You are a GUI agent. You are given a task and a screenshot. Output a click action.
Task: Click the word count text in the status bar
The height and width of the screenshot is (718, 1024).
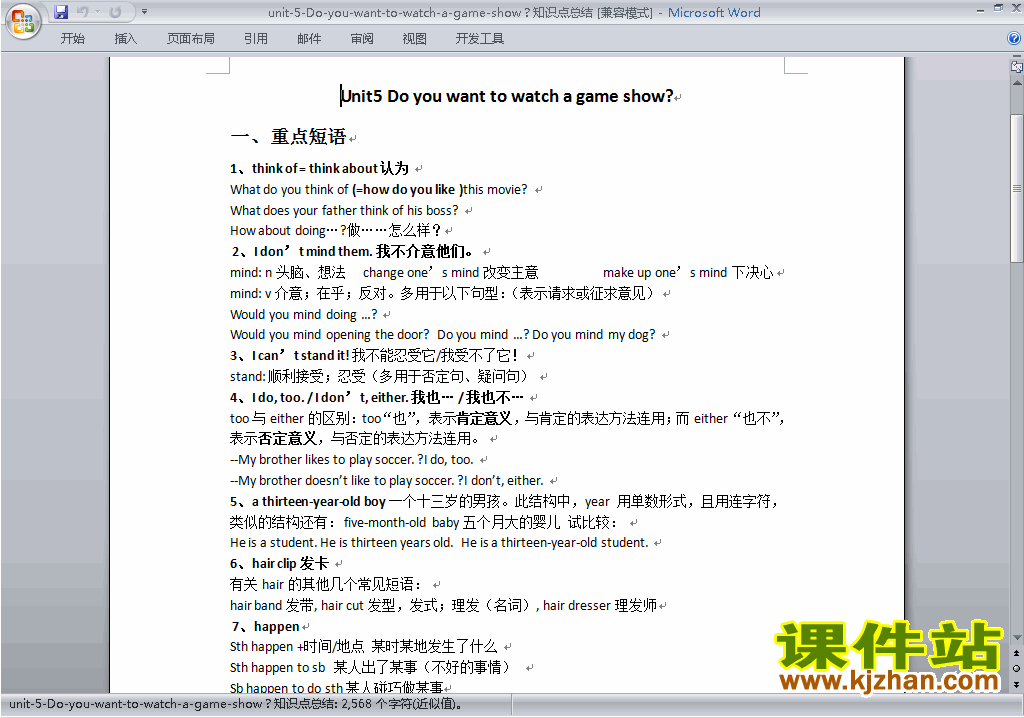pyautogui.click(x=236, y=704)
